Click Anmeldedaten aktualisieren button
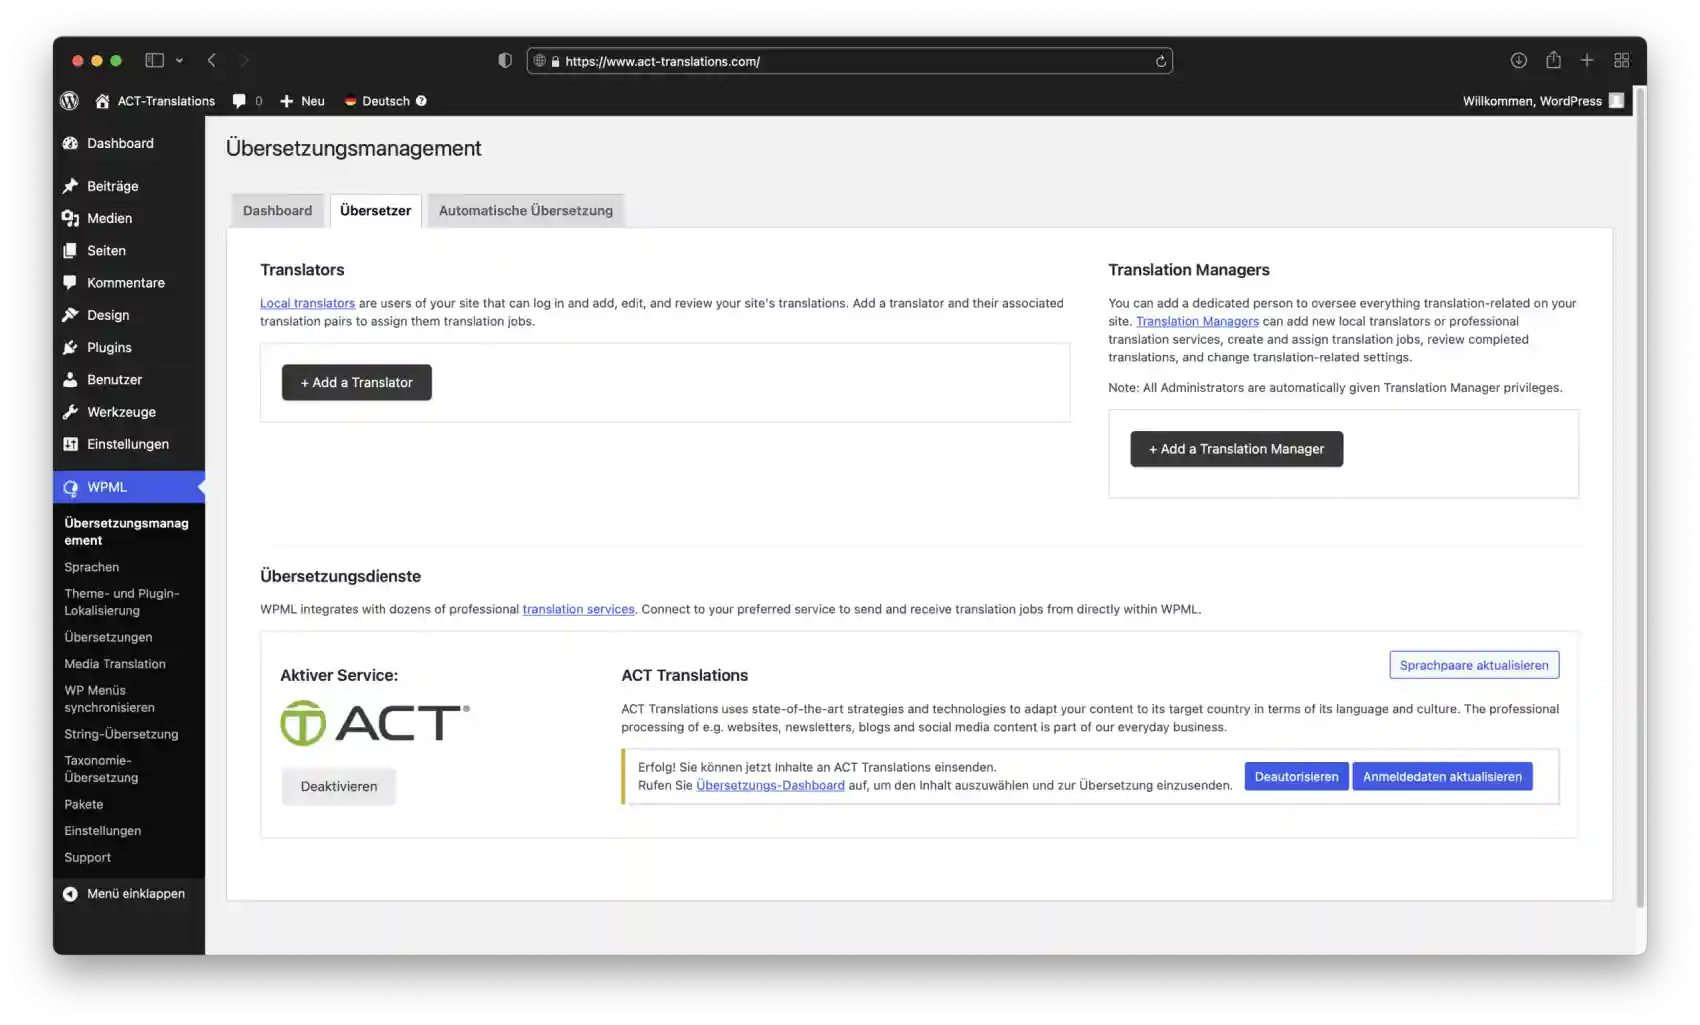Screen dimensions: 1700x1025 tap(1442, 777)
